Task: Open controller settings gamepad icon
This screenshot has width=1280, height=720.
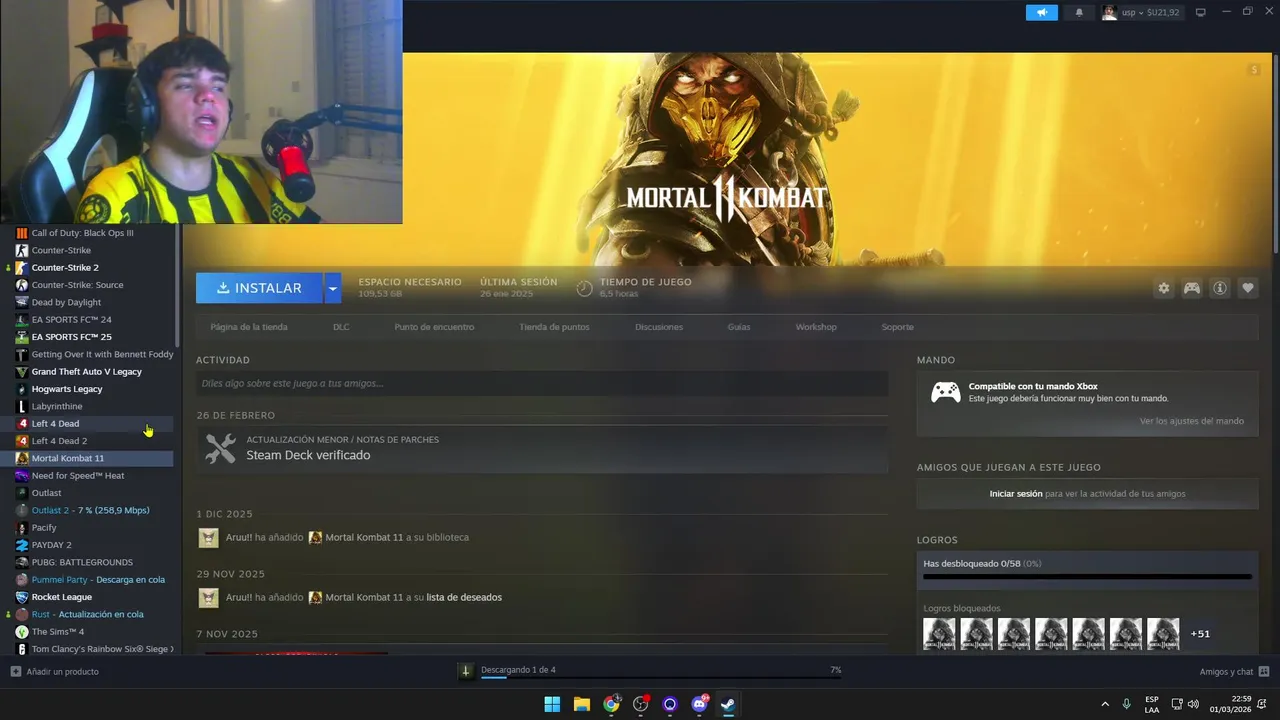Action: point(1192,288)
